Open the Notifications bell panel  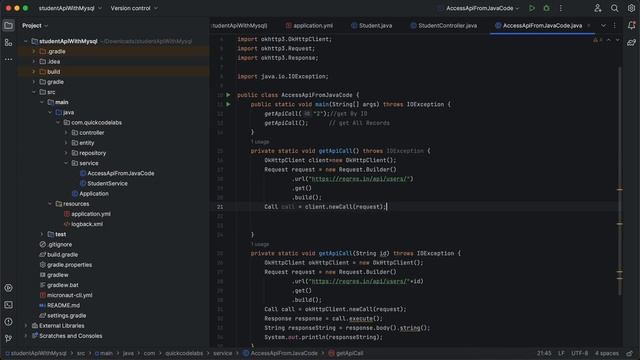[631, 26]
